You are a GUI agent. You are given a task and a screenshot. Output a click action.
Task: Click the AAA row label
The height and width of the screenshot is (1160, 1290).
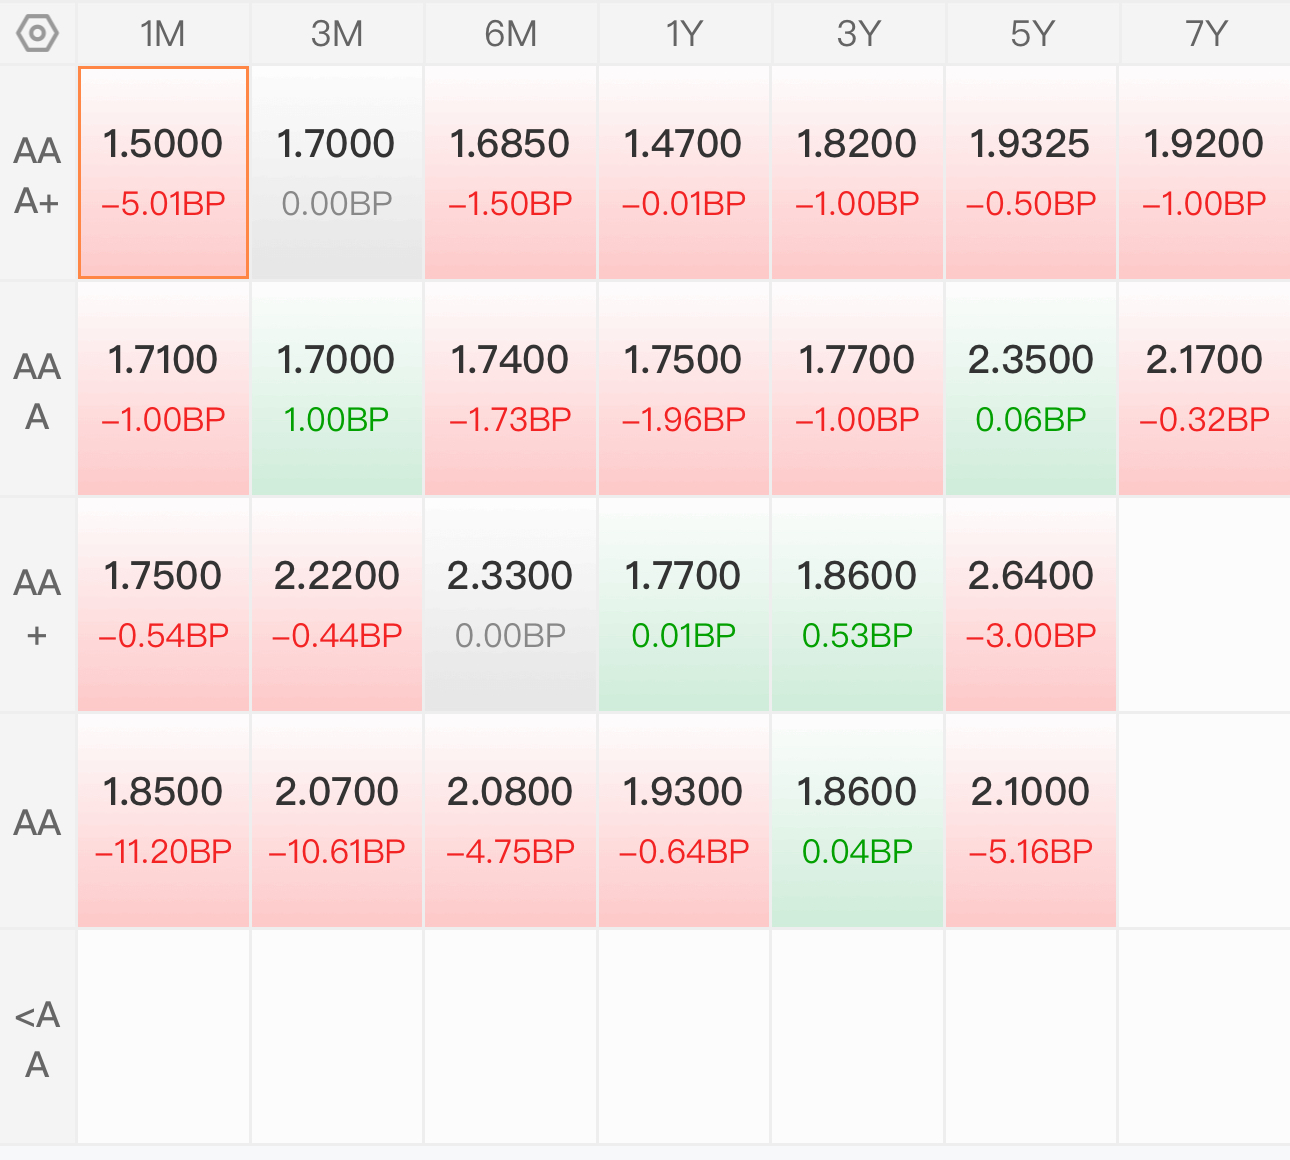[x=38, y=390]
